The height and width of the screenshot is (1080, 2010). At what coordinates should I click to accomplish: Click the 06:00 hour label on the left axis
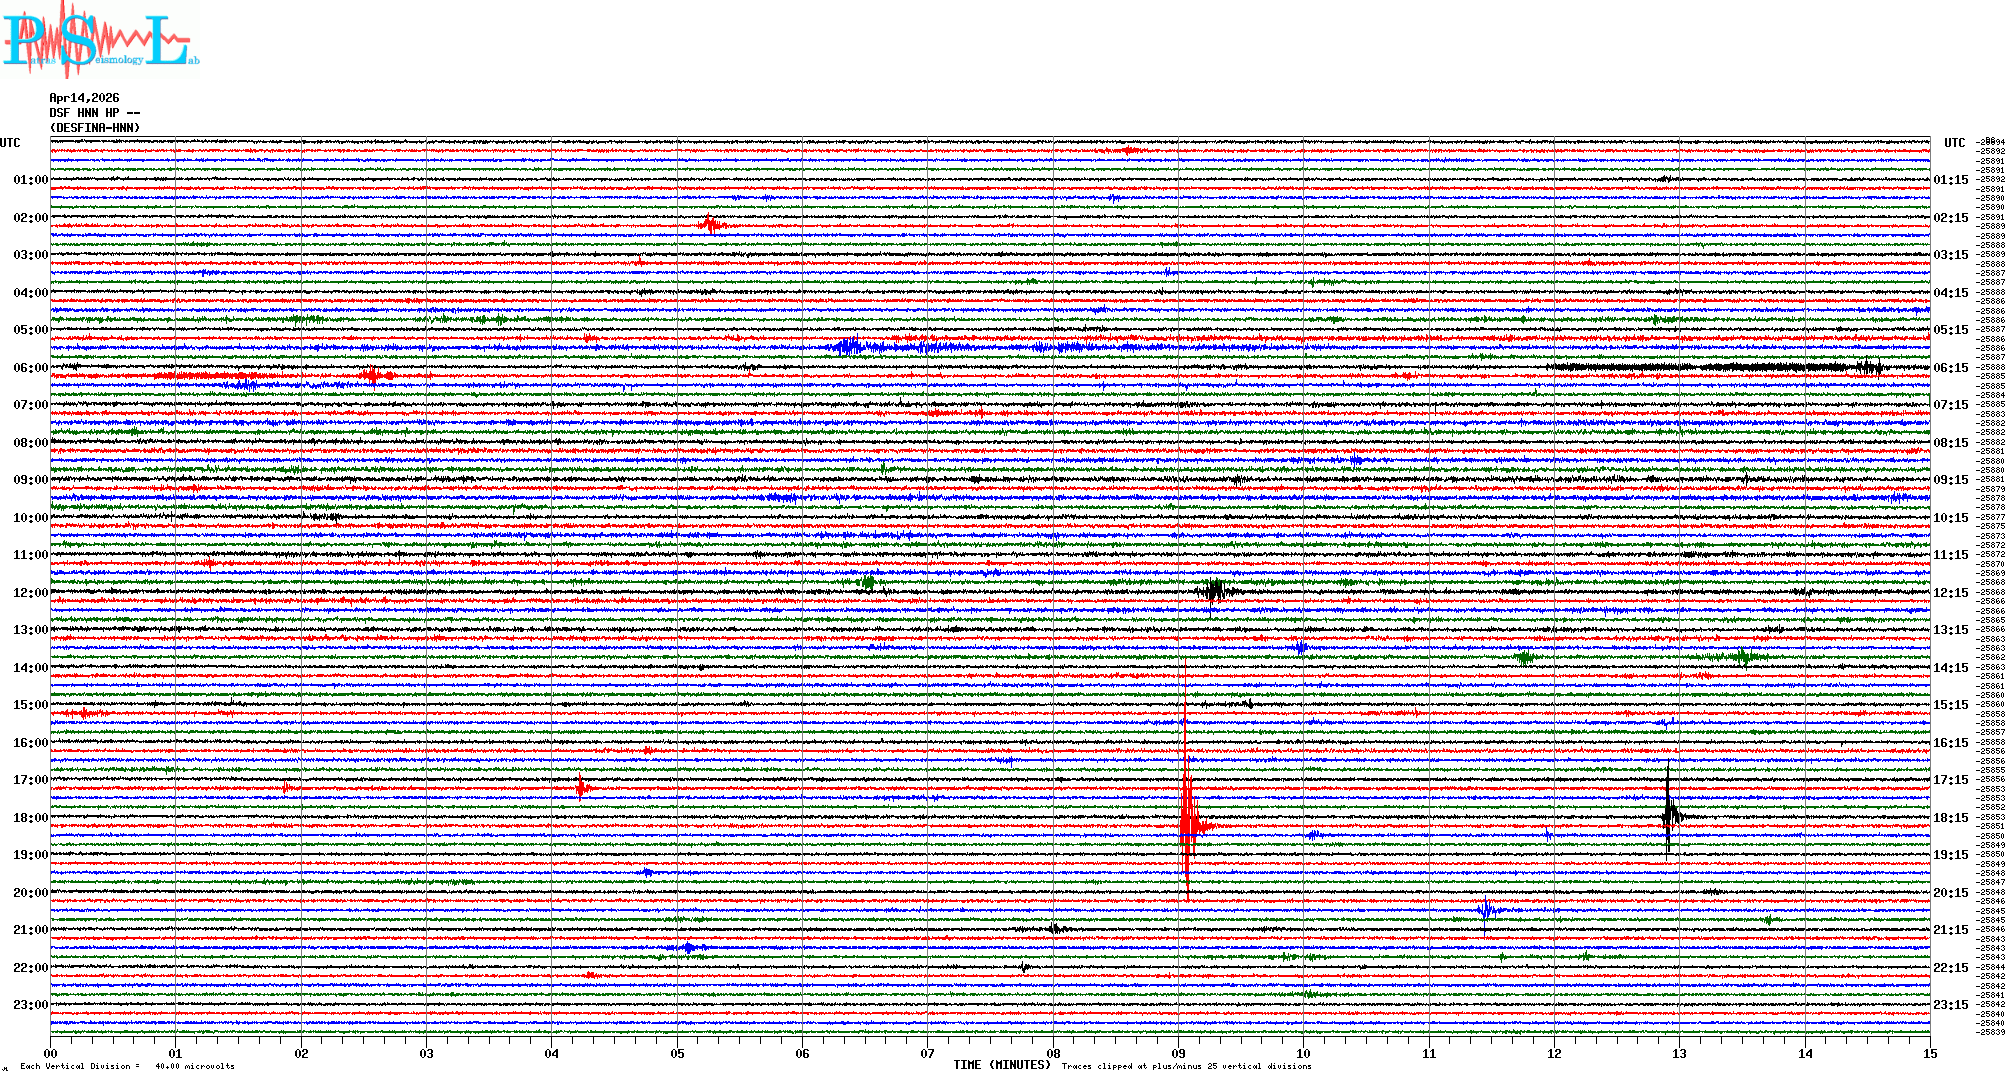30,368
